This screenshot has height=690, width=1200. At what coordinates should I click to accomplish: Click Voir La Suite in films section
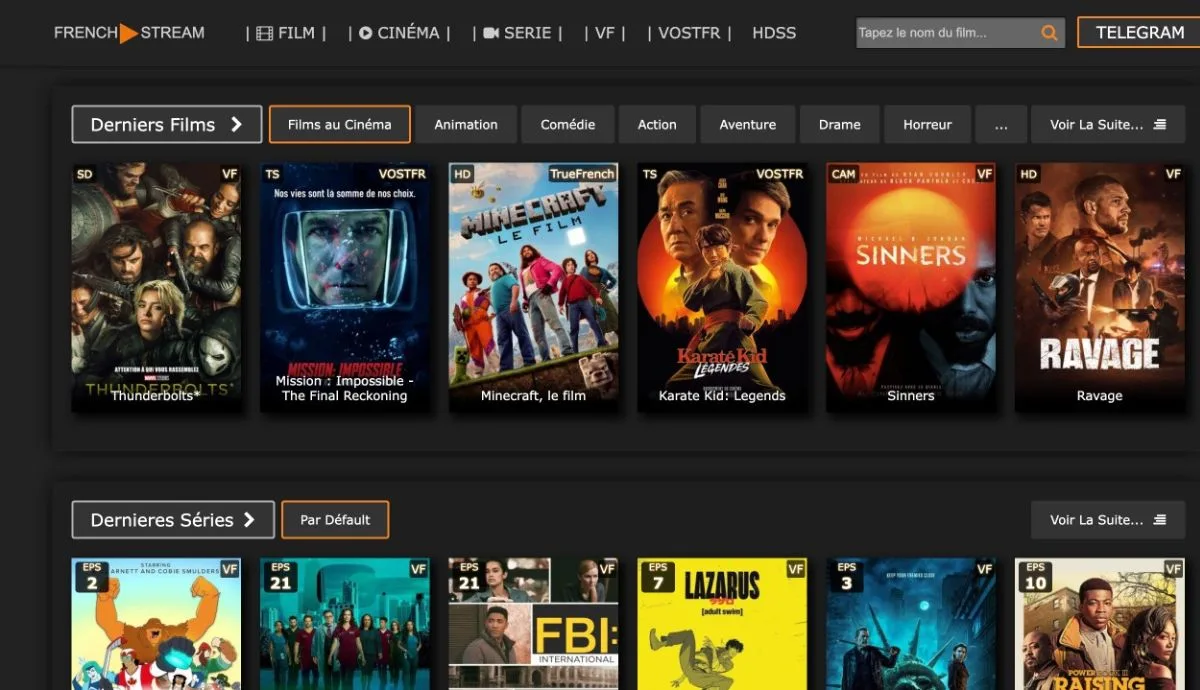coord(1107,125)
